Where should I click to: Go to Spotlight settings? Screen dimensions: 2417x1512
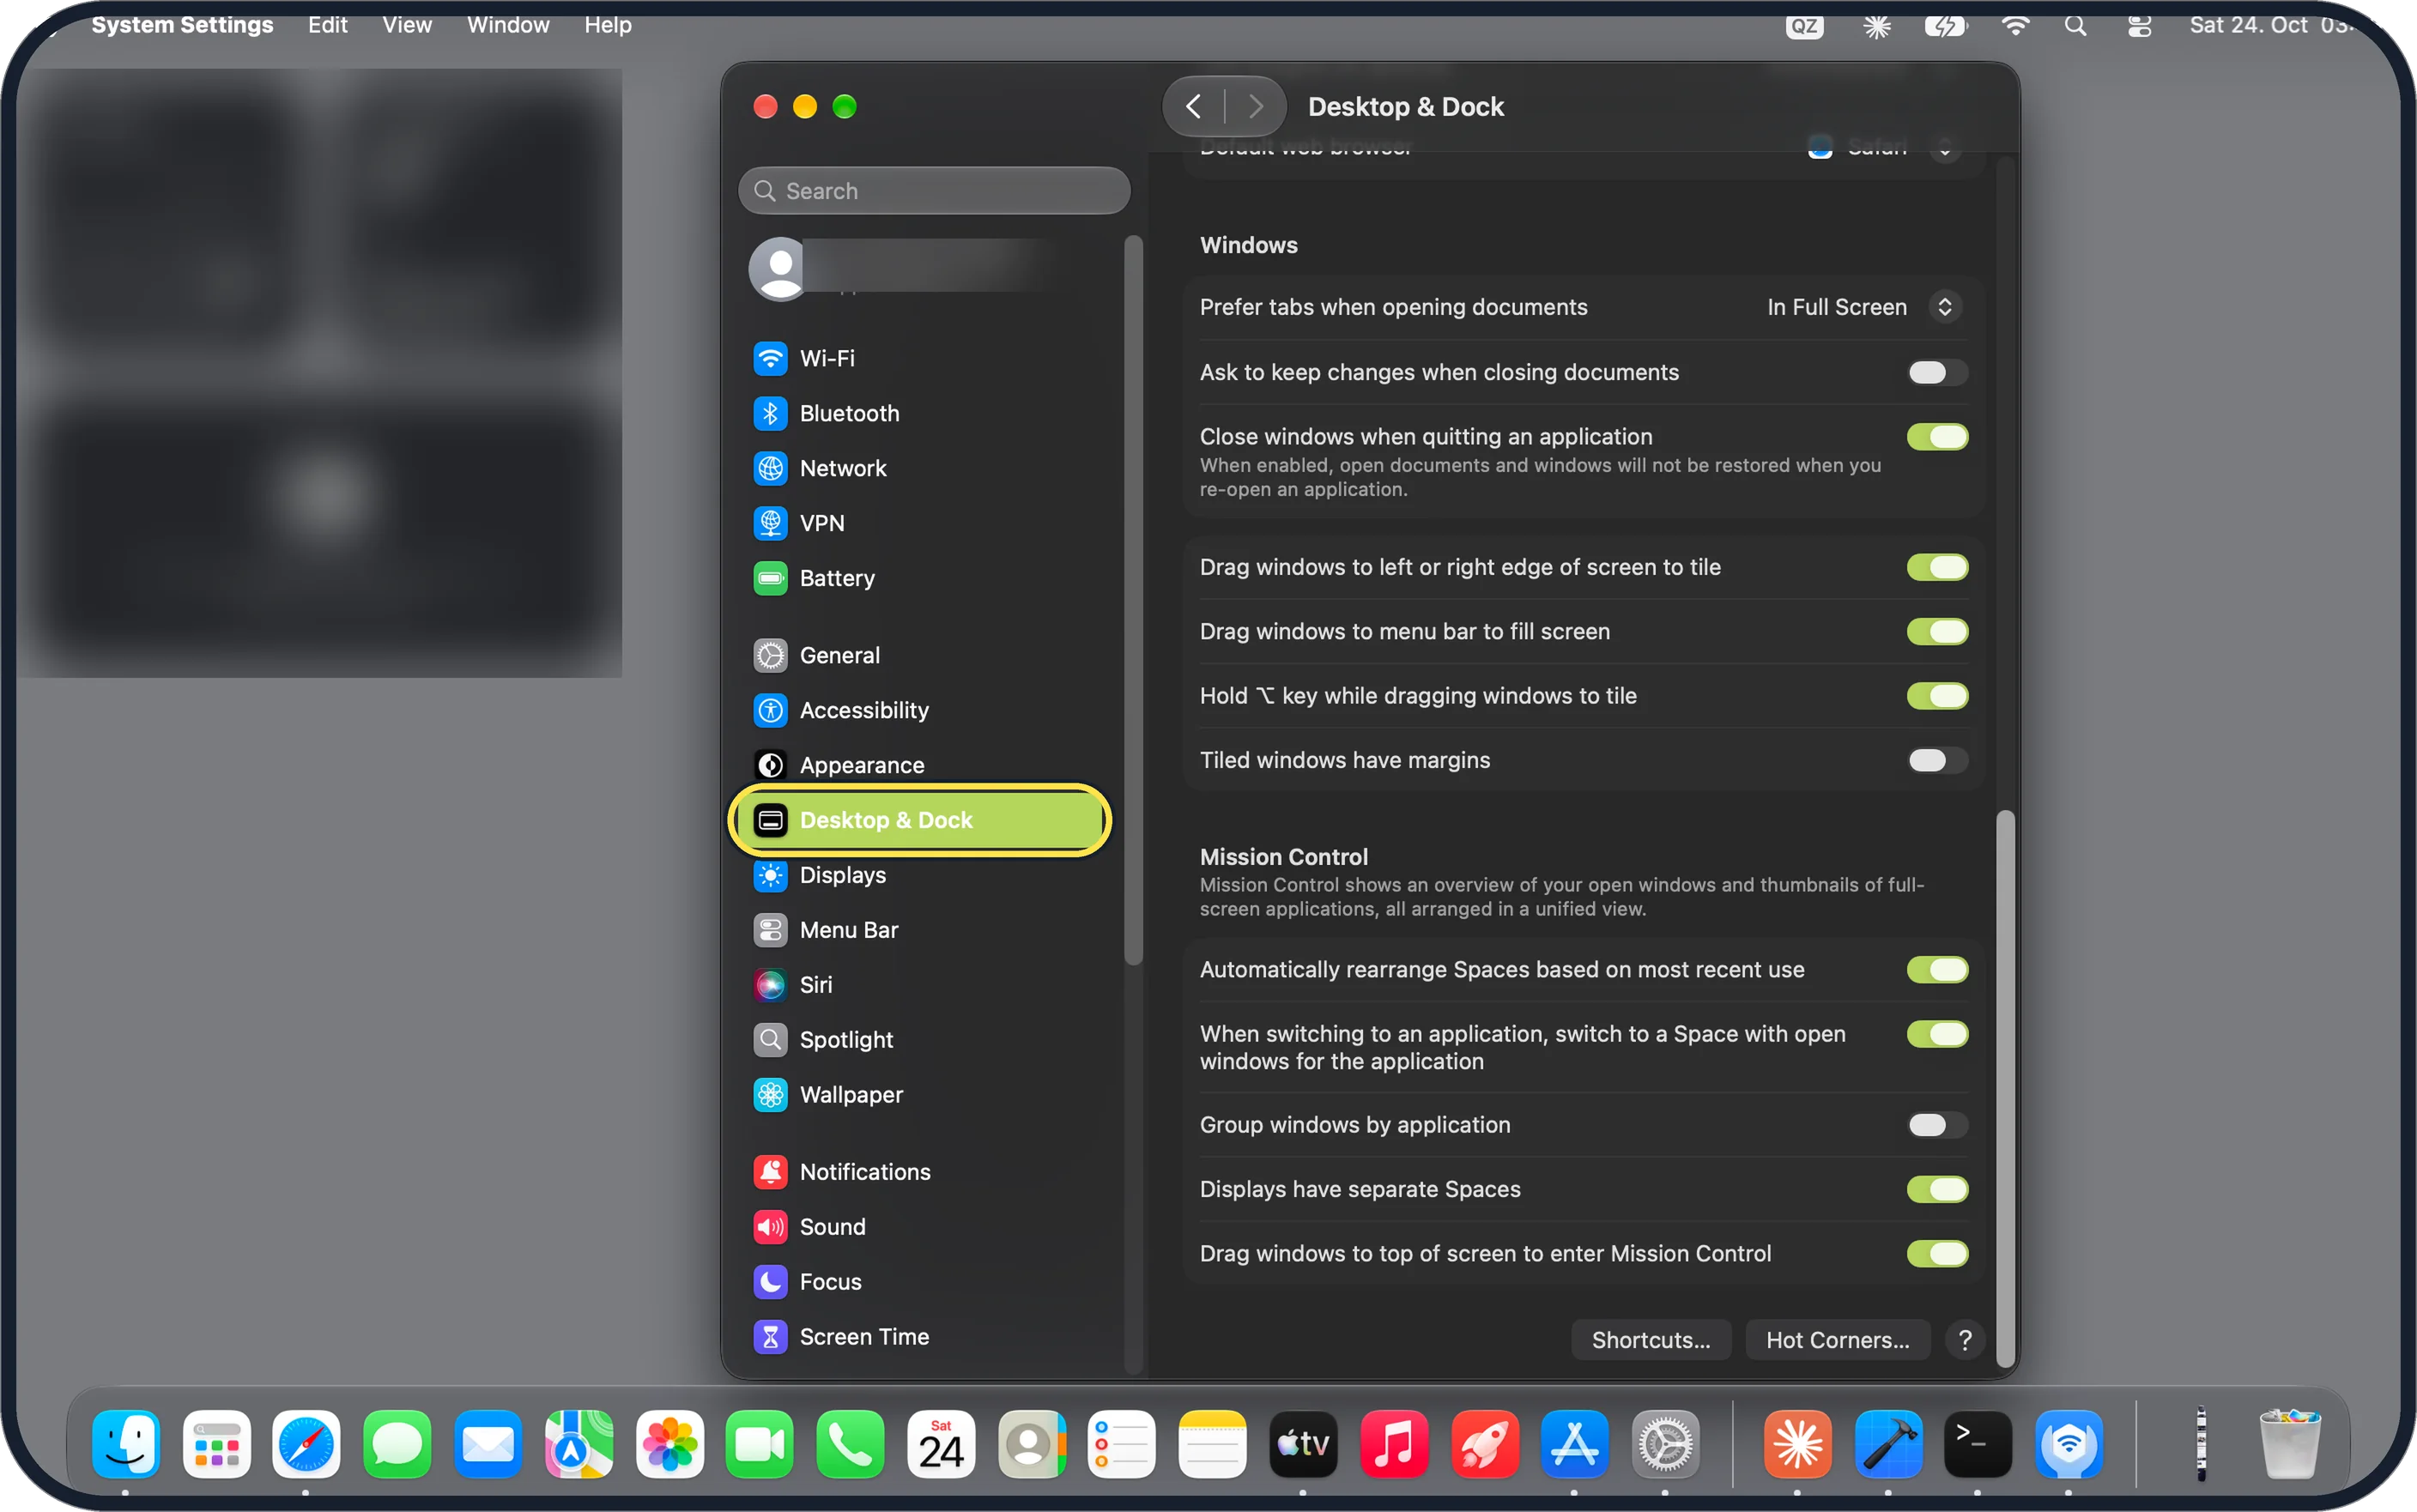click(920, 1040)
